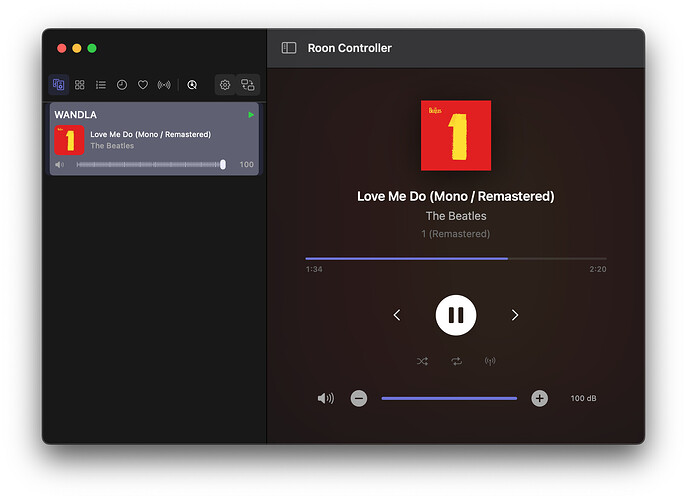Open the favorites heart icon
Viewport: 686px width, 500px height.
[x=143, y=85]
